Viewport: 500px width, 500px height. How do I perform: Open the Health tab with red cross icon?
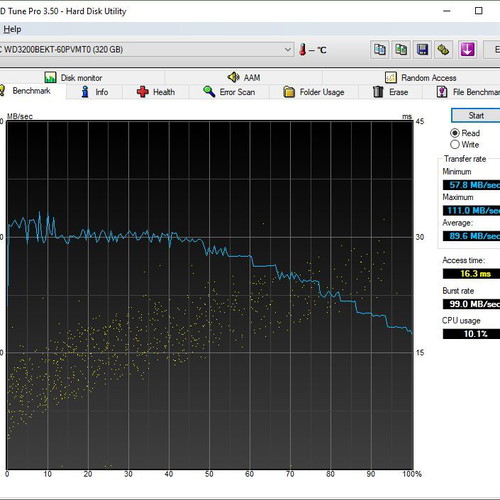(x=156, y=92)
